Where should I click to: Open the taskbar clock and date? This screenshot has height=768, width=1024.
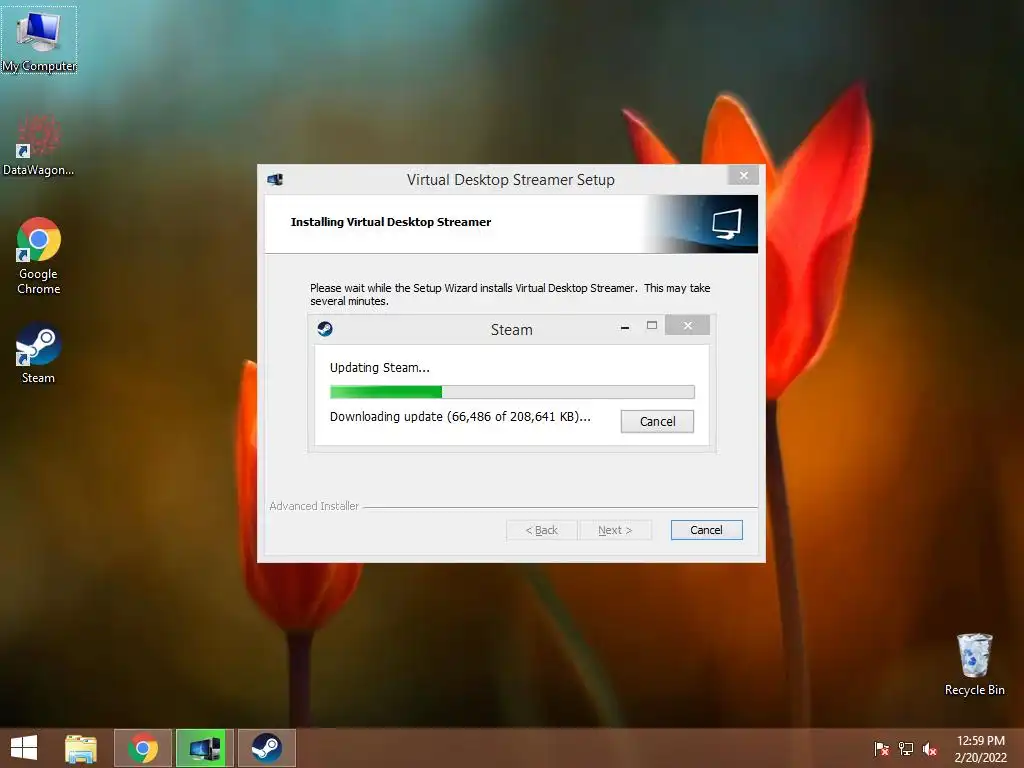980,749
